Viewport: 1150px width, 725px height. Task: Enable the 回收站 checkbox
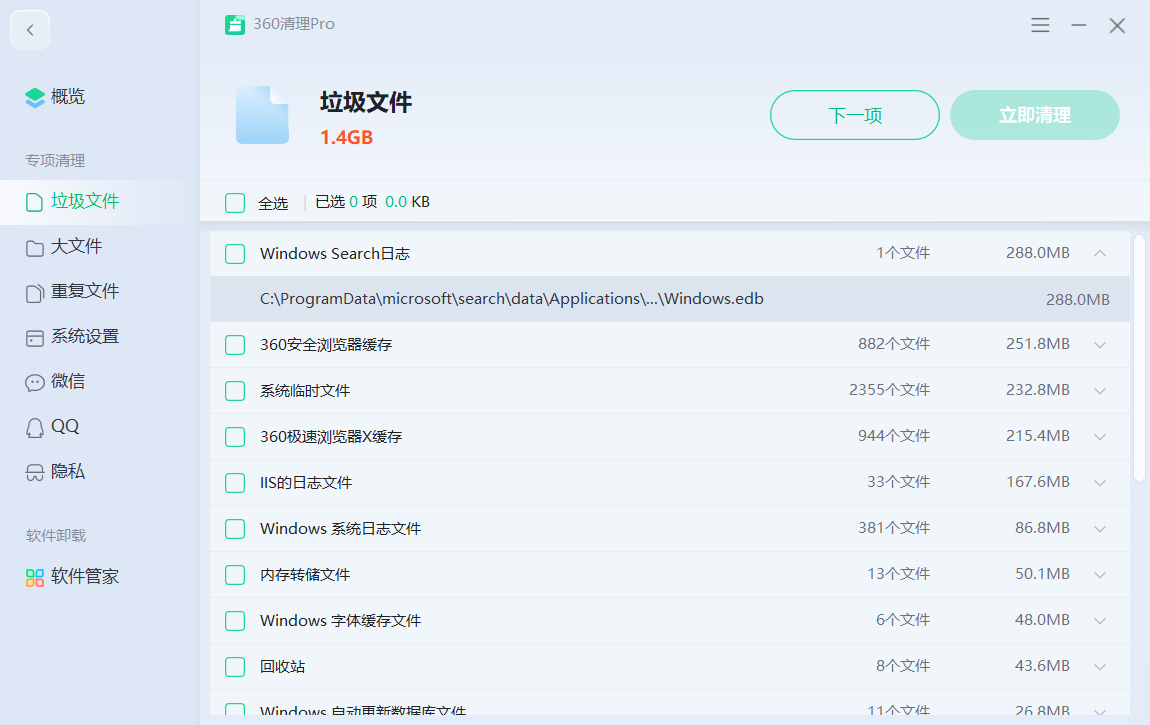click(x=235, y=667)
